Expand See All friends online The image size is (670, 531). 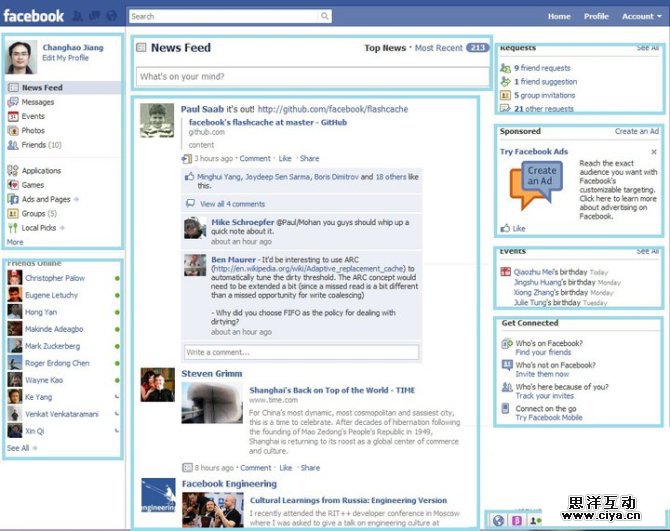[x=18, y=448]
